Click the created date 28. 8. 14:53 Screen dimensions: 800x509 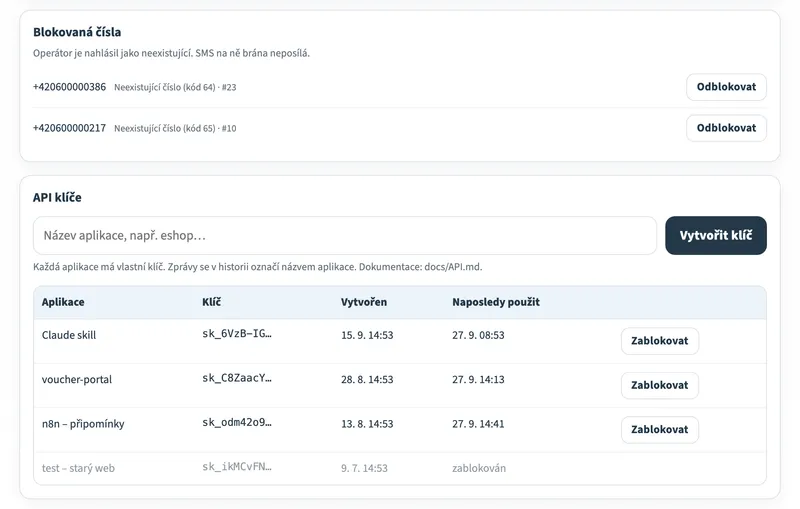click(x=367, y=379)
